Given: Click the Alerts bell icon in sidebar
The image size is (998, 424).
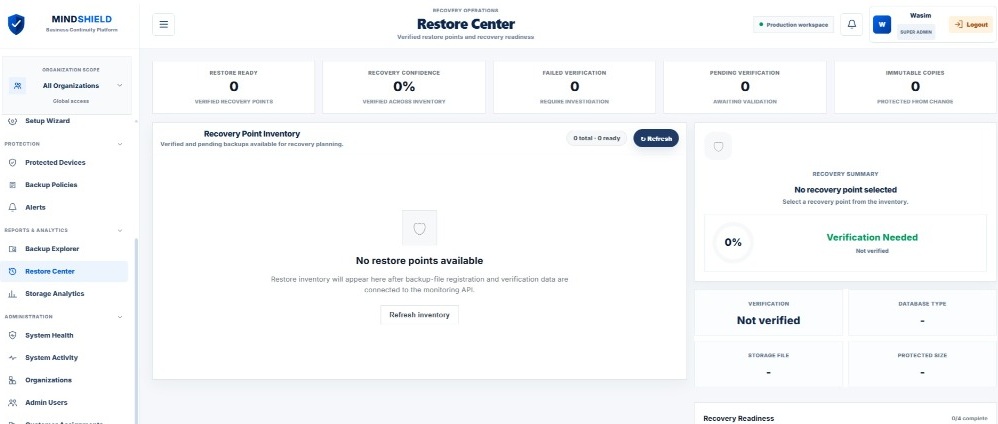Looking at the screenshot, I should click(12, 207).
